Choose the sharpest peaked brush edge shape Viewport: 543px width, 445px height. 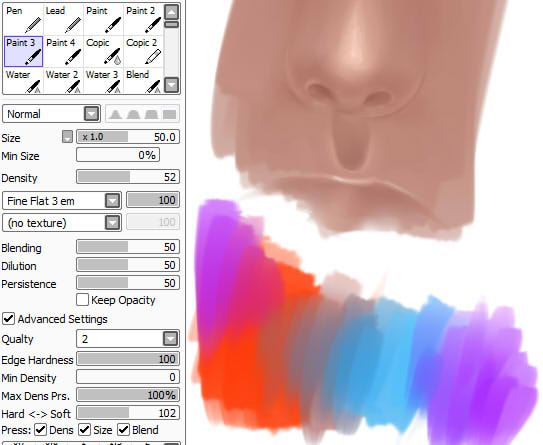coord(115,114)
